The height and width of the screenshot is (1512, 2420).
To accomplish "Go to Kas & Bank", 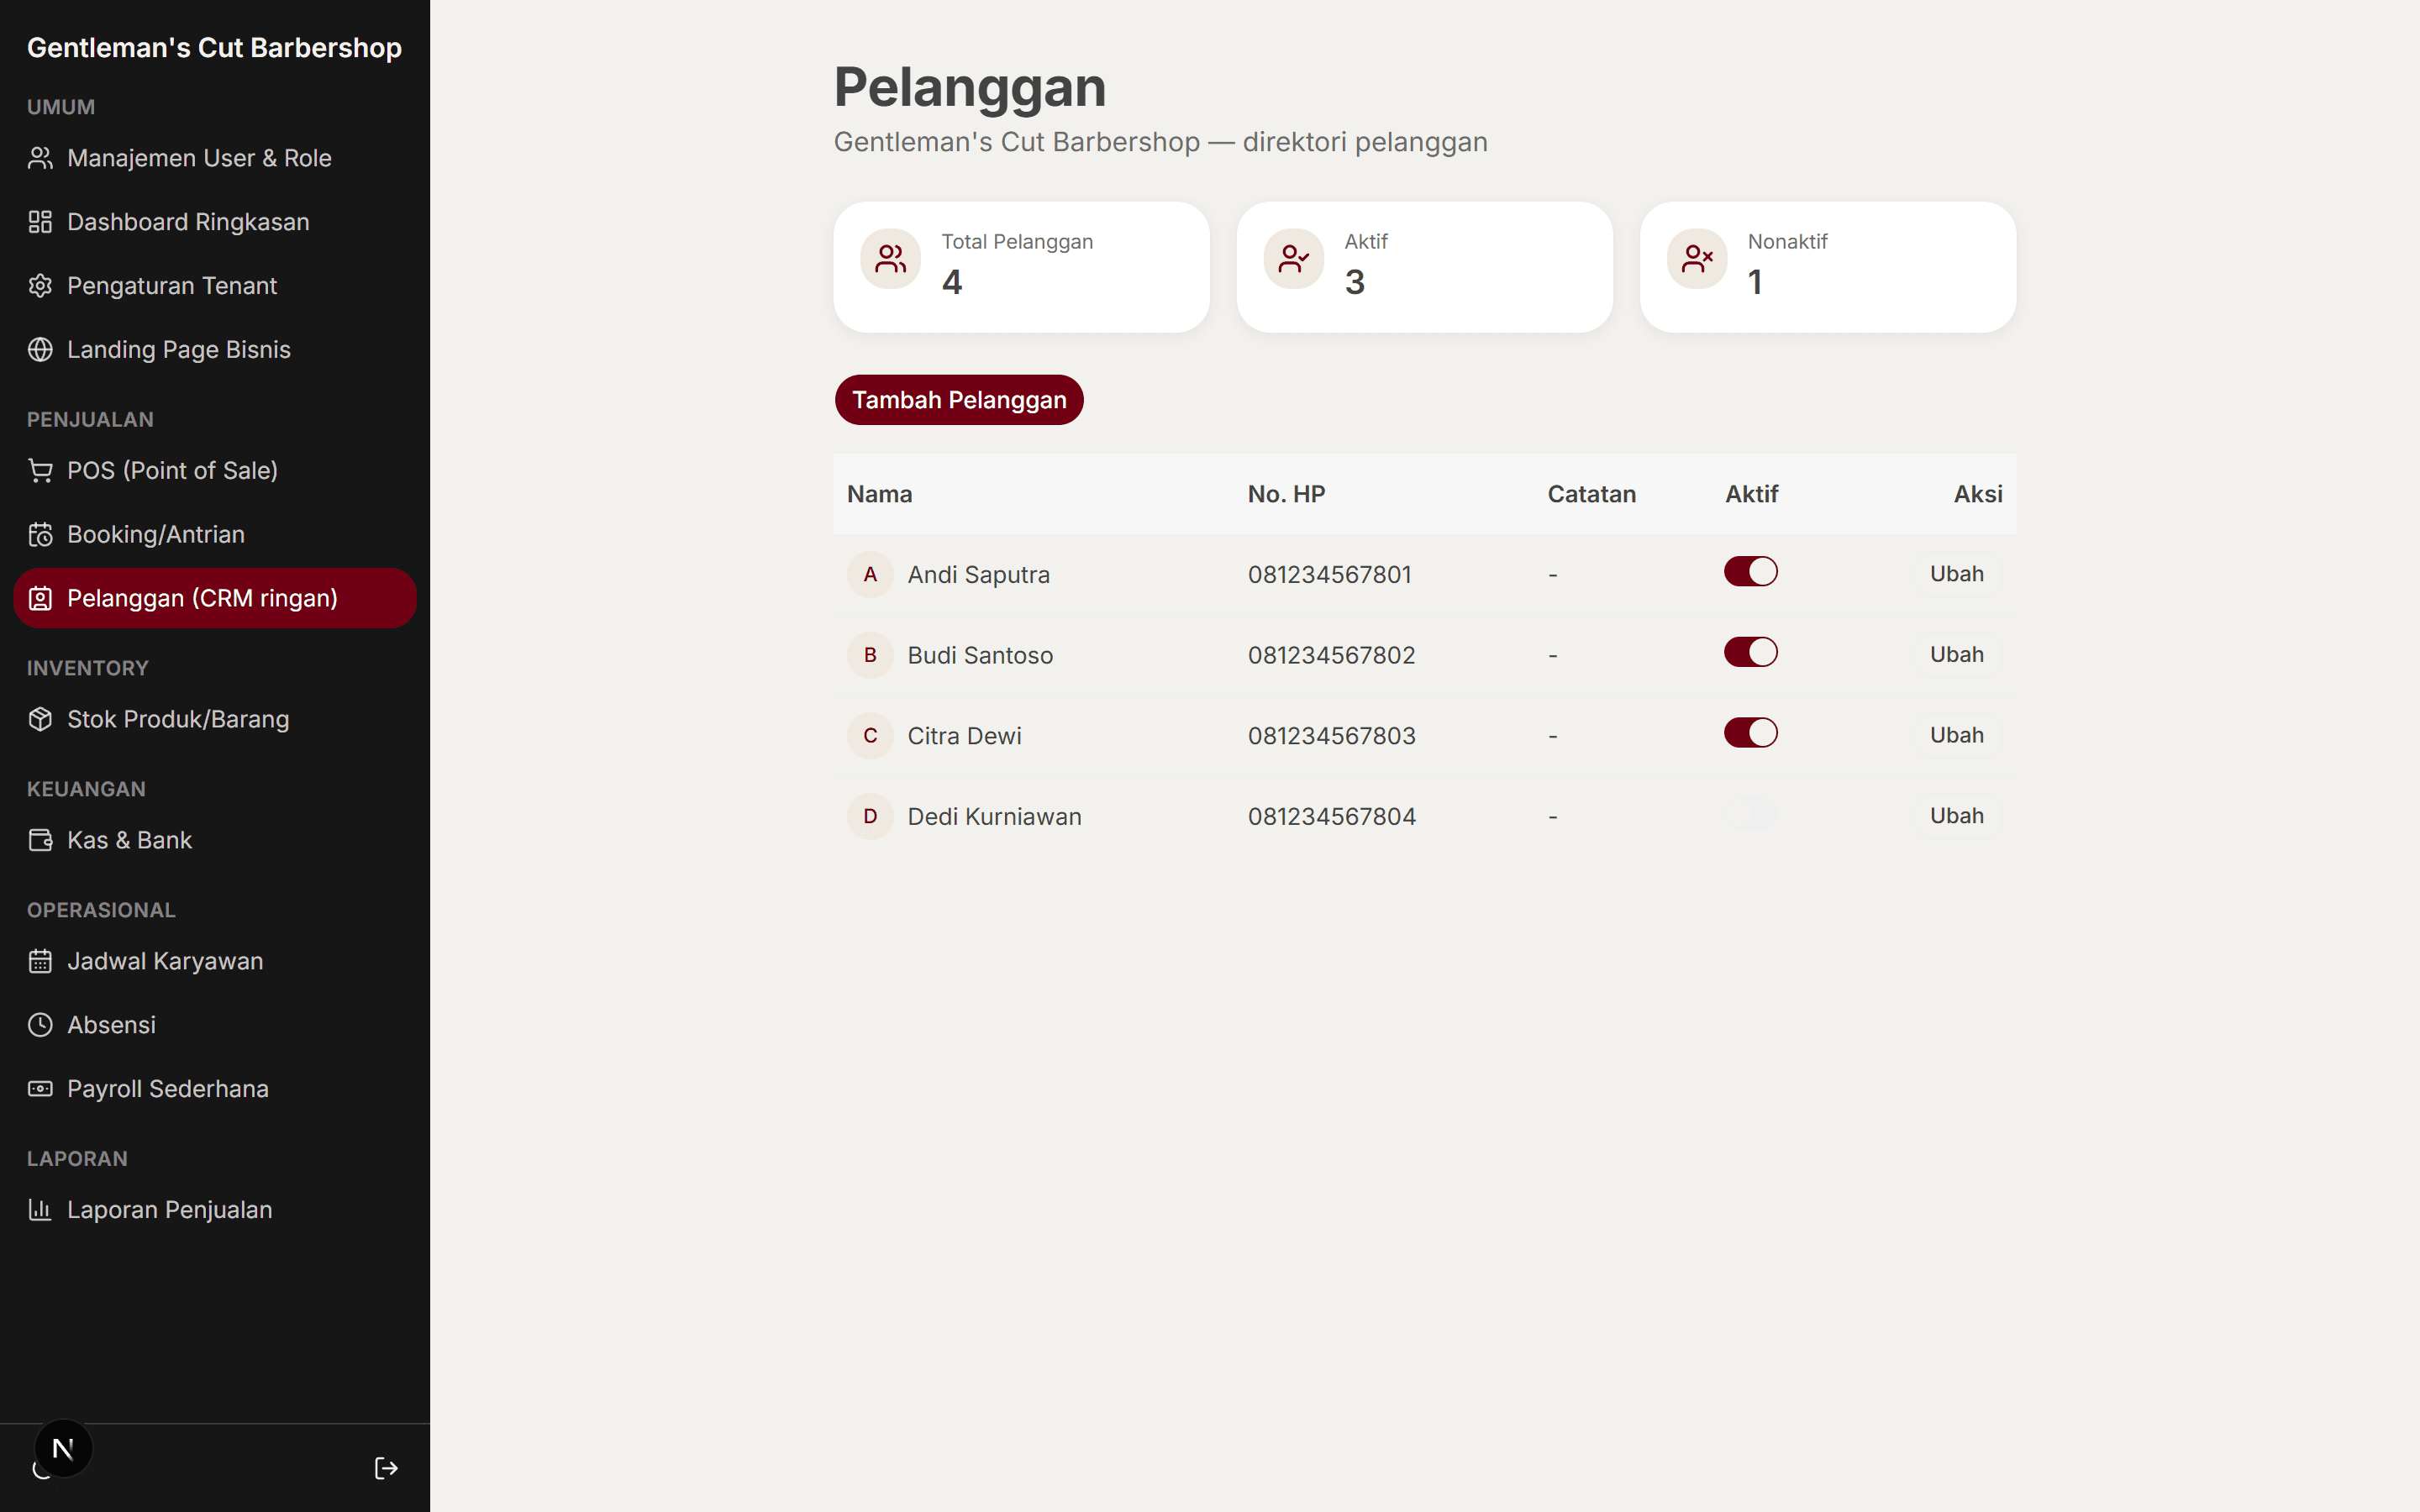I will pyautogui.click(x=215, y=841).
